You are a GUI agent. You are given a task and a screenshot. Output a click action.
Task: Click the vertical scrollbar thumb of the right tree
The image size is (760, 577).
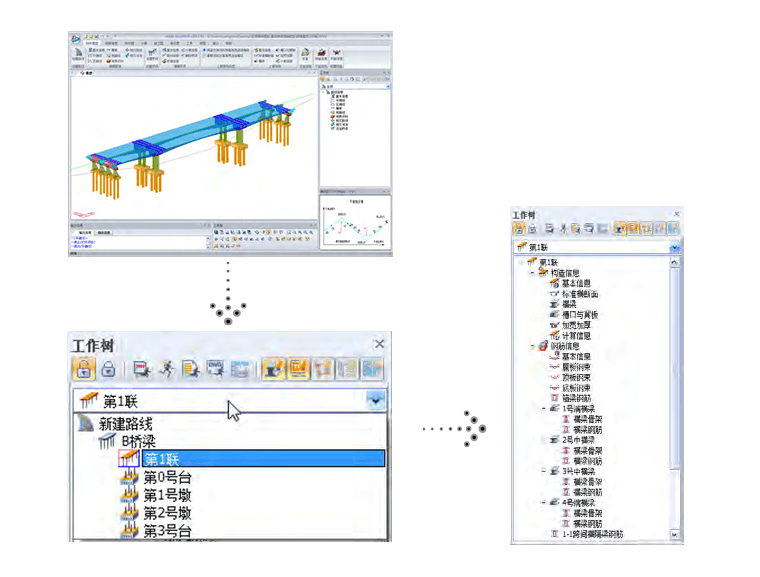pyautogui.click(x=674, y=368)
